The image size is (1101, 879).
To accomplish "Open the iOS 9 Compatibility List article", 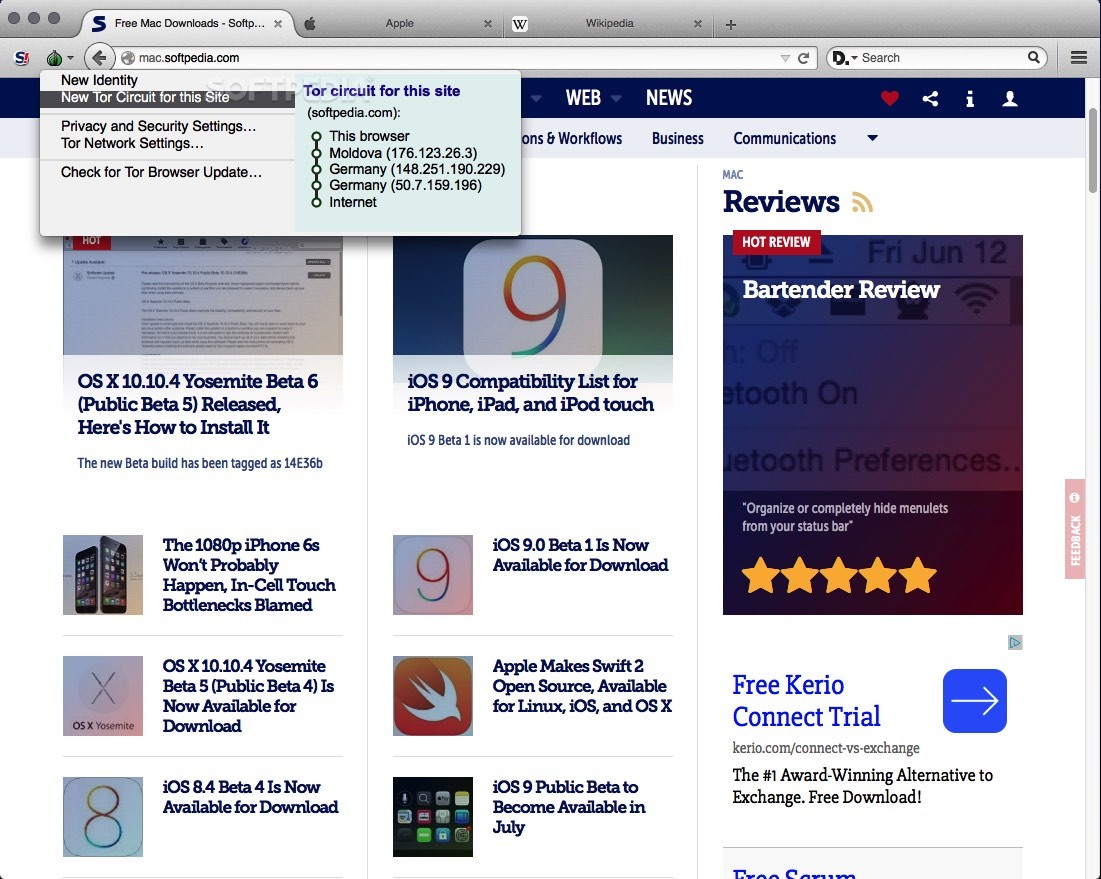I will pyautogui.click(x=530, y=392).
